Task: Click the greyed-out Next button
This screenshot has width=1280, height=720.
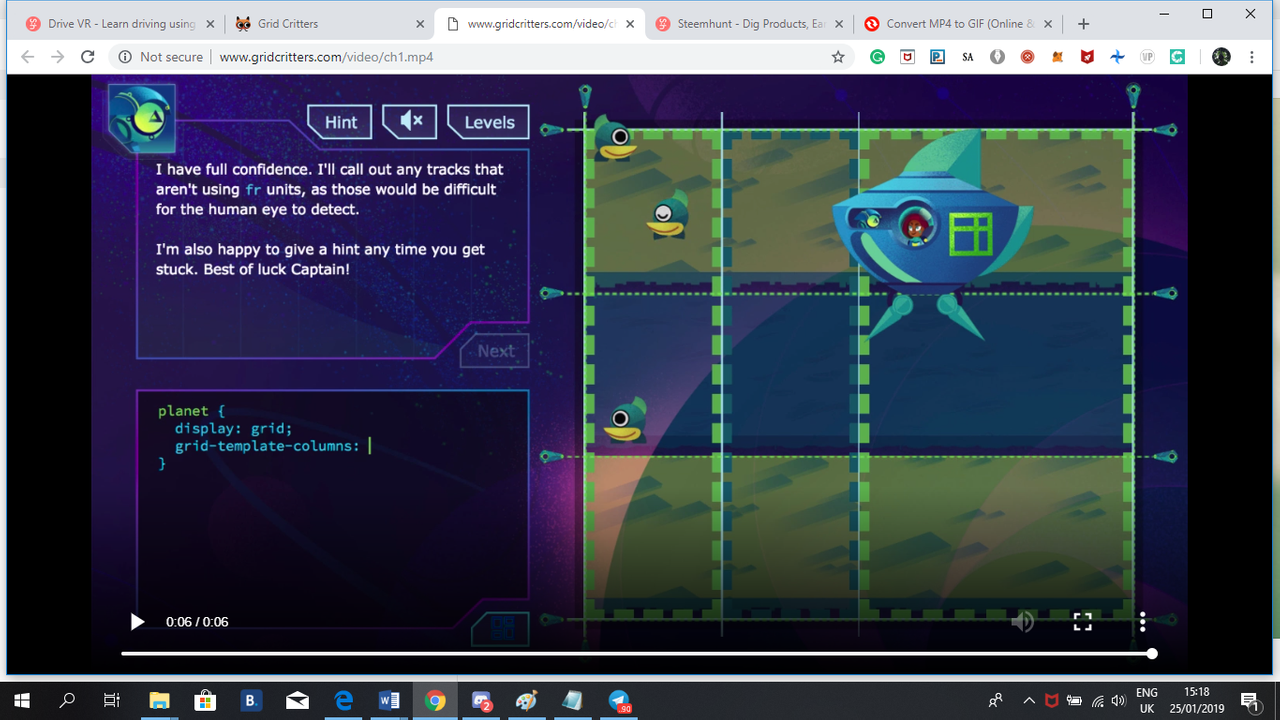Action: pyautogui.click(x=495, y=350)
